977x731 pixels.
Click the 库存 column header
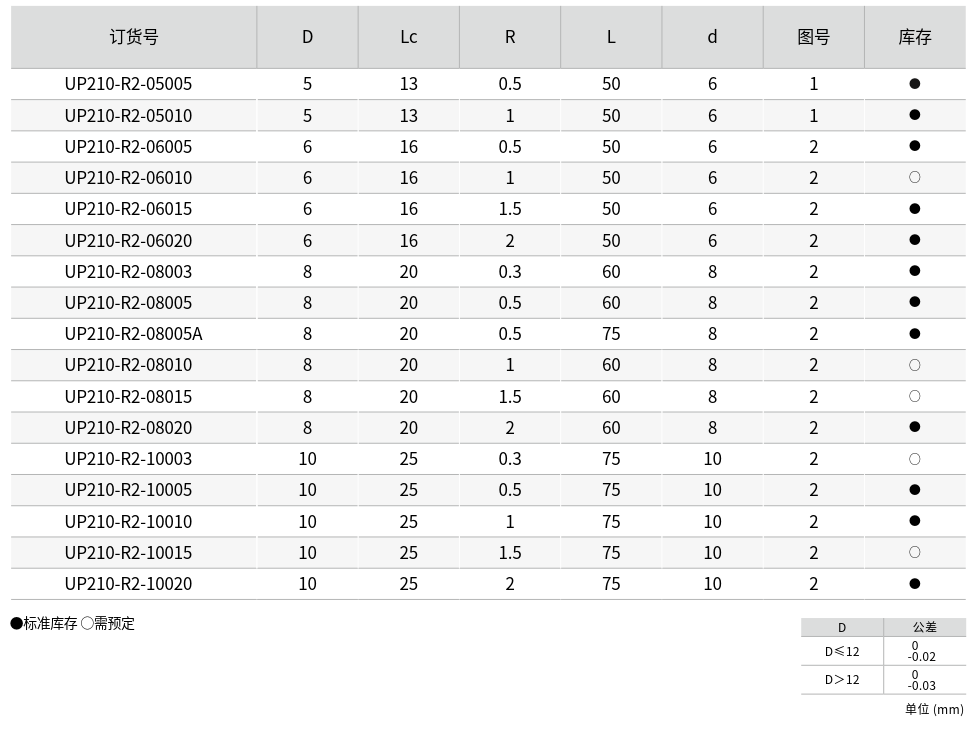pyautogui.click(x=914, y=37)
